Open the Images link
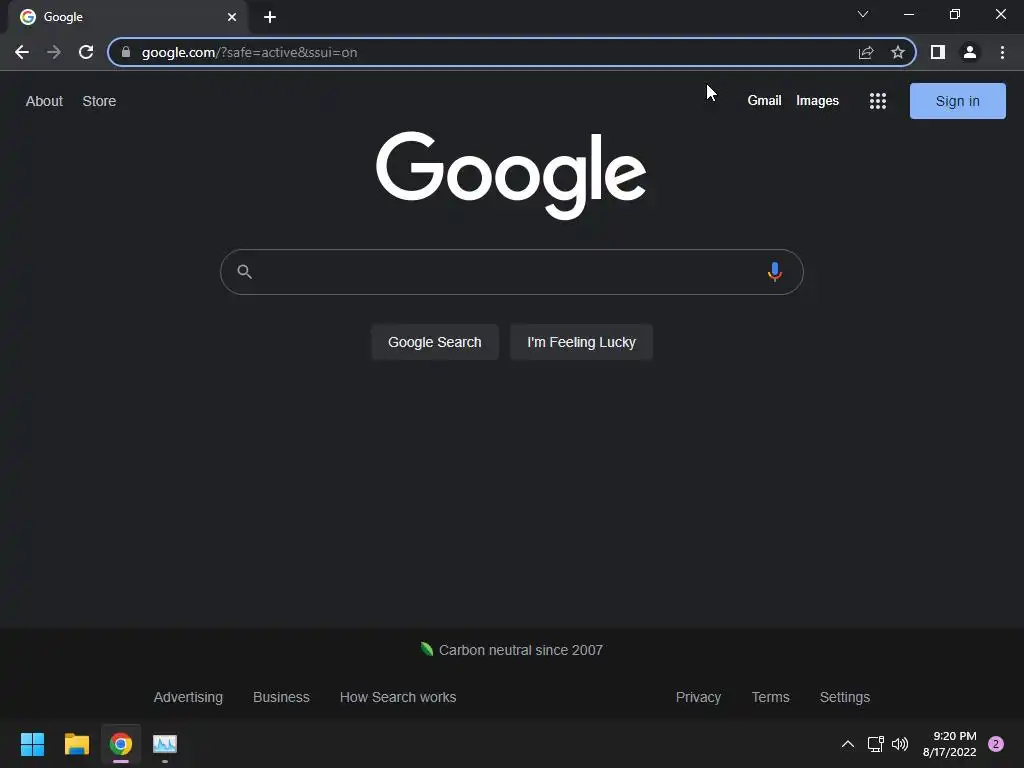The height and width of the screenshot is (768, 1024). pyautogui.click(x=817, y=101)
